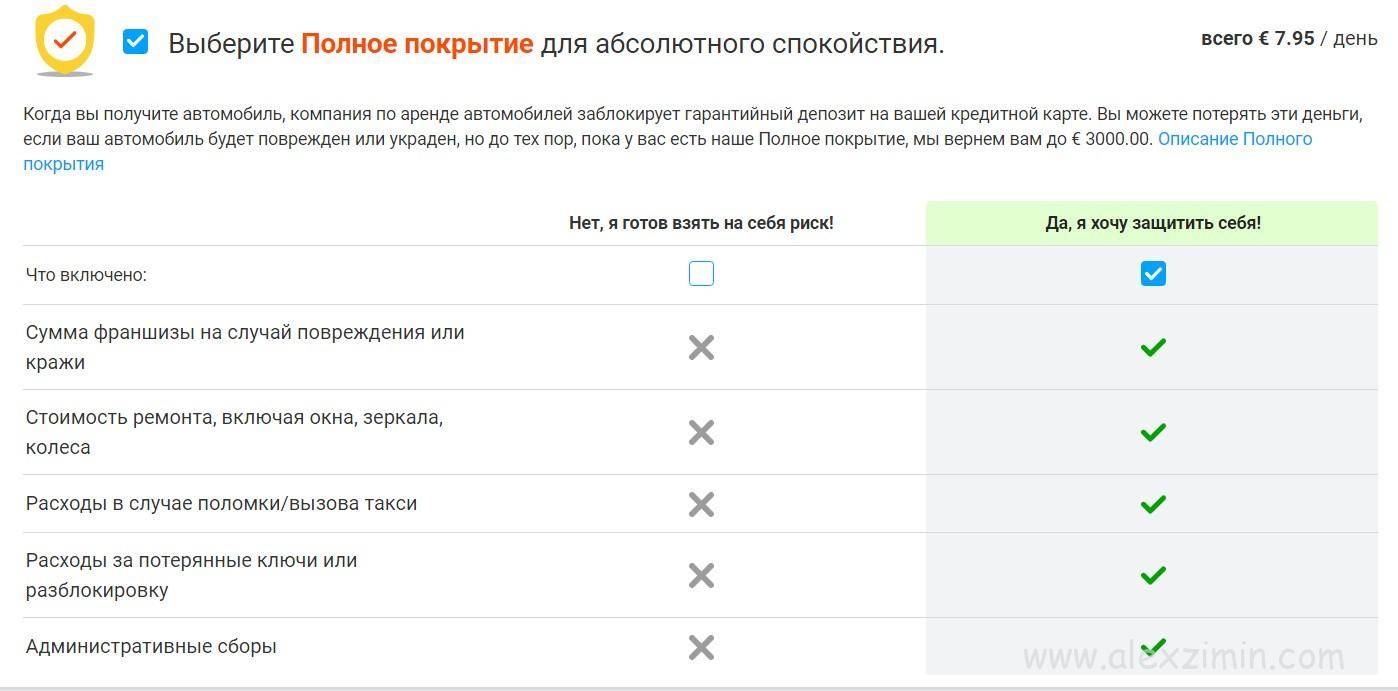Toggle the Полное покрытие checkbox in header
Image resolution: width=1398 pixels, height=691 pixels.
[135, 42]
